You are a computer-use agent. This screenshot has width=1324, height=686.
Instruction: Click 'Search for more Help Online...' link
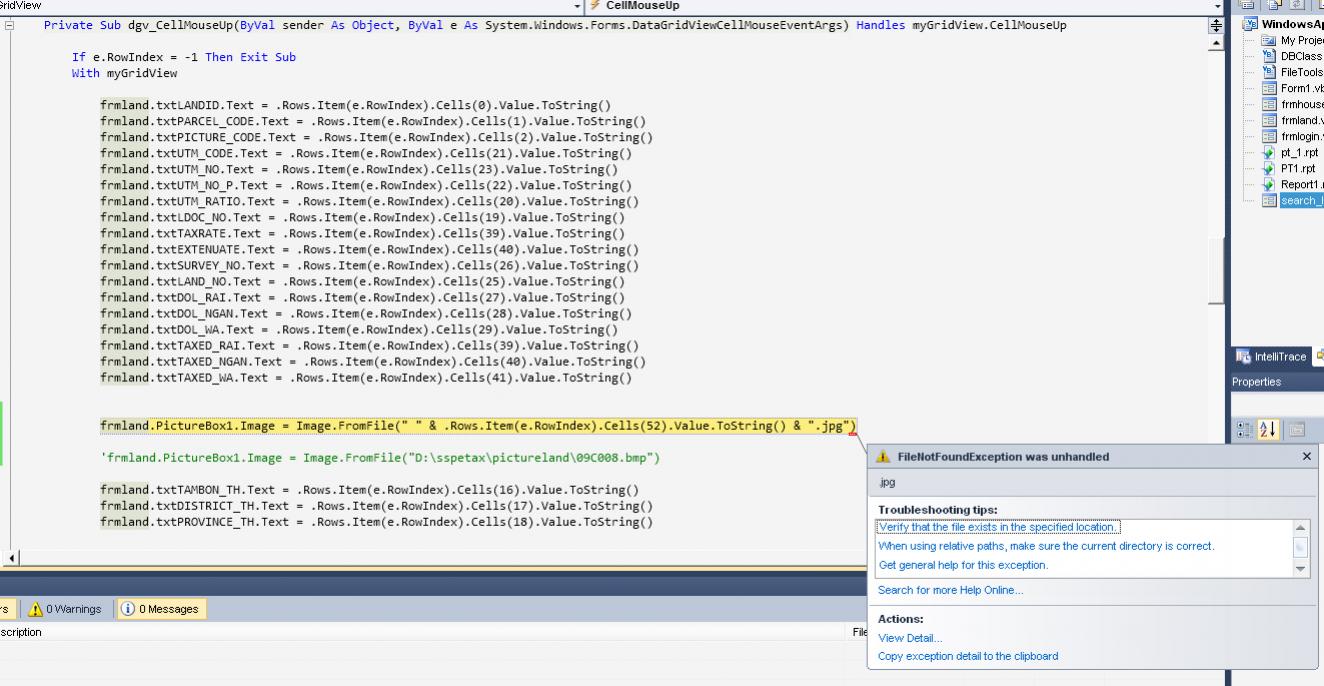click(x=950, y=590)
